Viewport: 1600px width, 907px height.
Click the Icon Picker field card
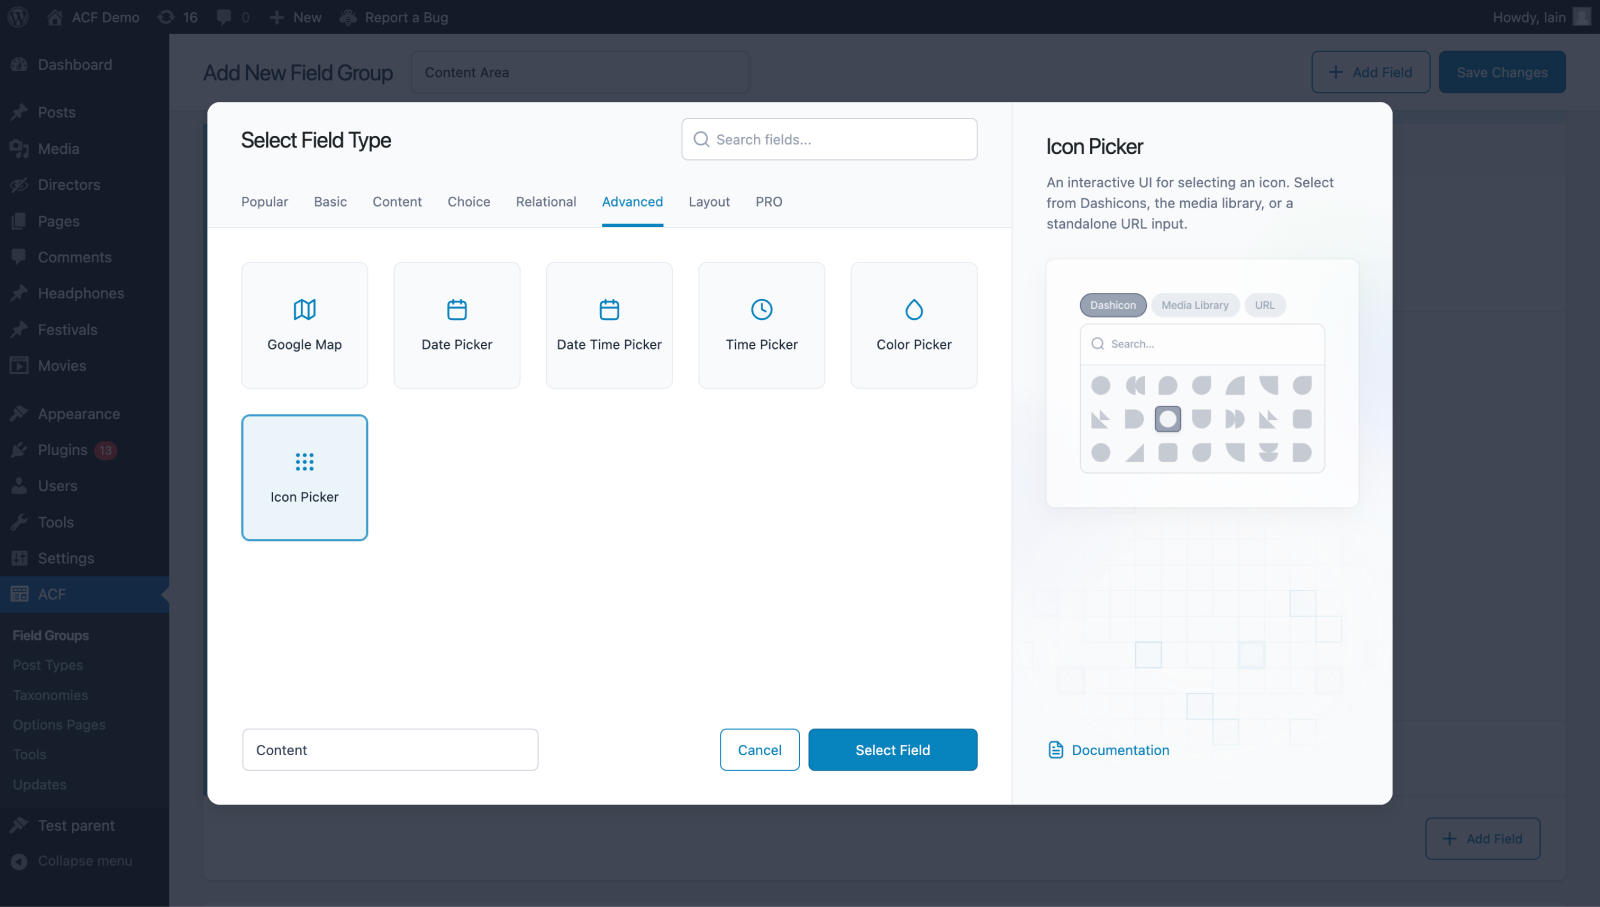point(304,477)
